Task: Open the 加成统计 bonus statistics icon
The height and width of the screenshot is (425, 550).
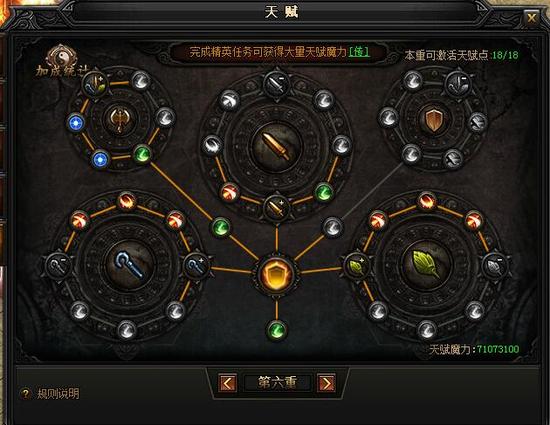Action: [x=60, y=61]
